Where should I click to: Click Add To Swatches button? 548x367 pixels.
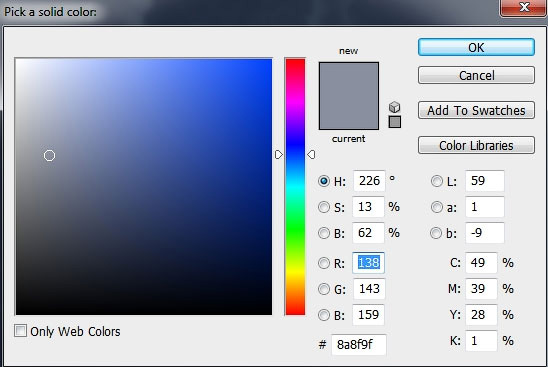click(x=476, y=110)
